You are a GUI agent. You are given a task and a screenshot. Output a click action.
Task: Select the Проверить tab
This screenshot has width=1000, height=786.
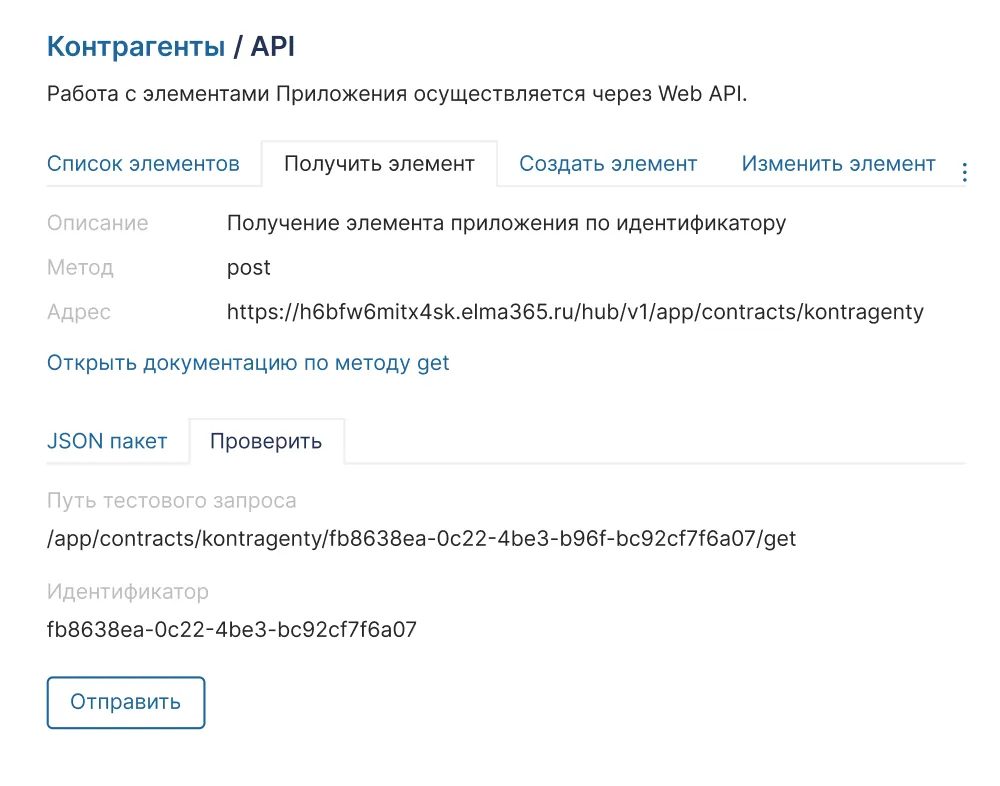click(266, 441)
